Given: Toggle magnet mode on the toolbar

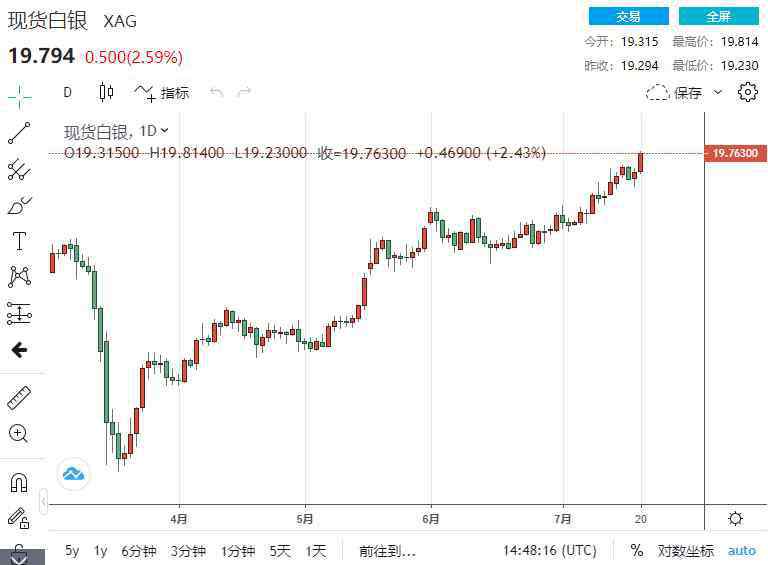Looking at the screenshot, I should click(x=19, y=482).
